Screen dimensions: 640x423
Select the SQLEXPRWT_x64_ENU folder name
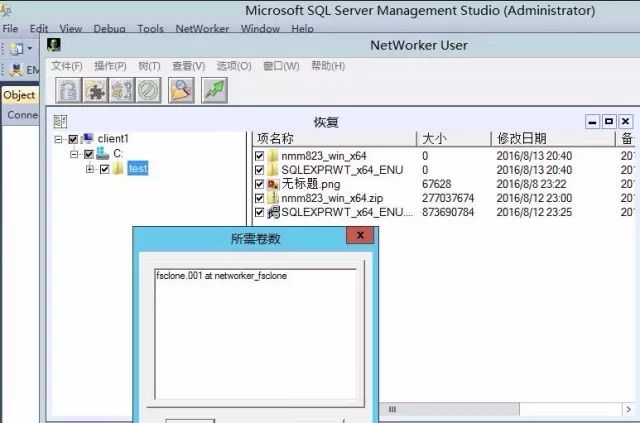tap(342, 170)
